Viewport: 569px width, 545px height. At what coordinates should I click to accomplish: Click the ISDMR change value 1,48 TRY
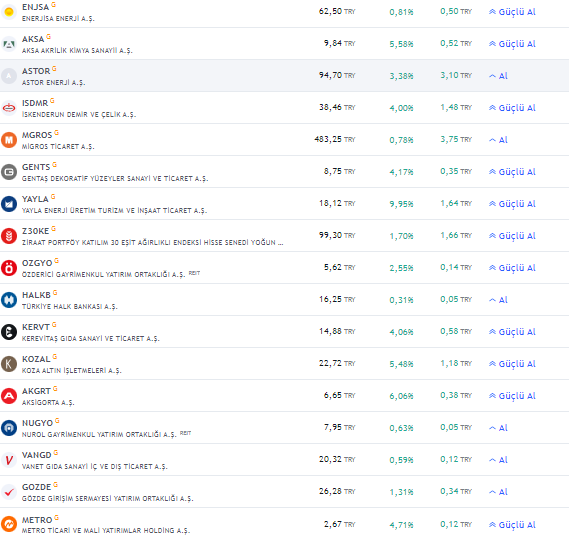pos(456,107)
